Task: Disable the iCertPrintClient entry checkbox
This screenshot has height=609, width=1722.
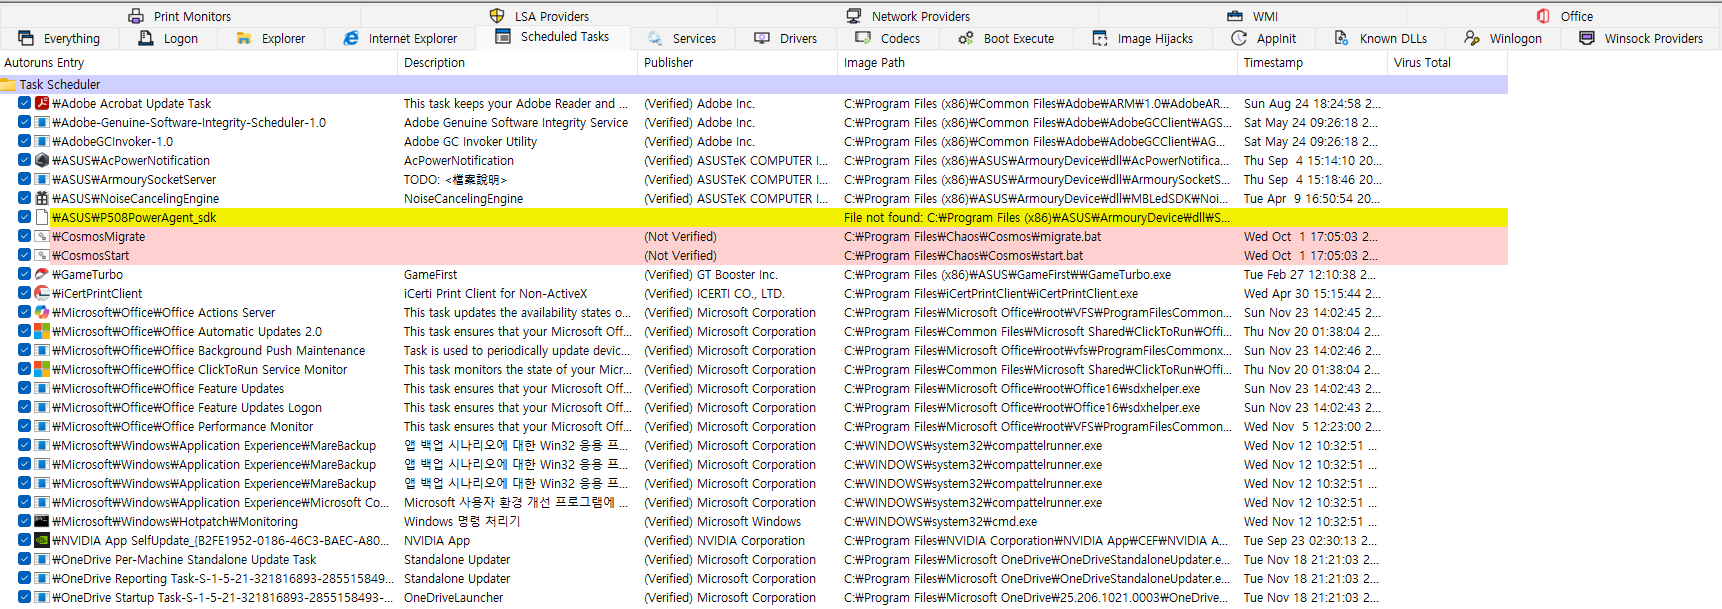Action: [x=24, y=293]
